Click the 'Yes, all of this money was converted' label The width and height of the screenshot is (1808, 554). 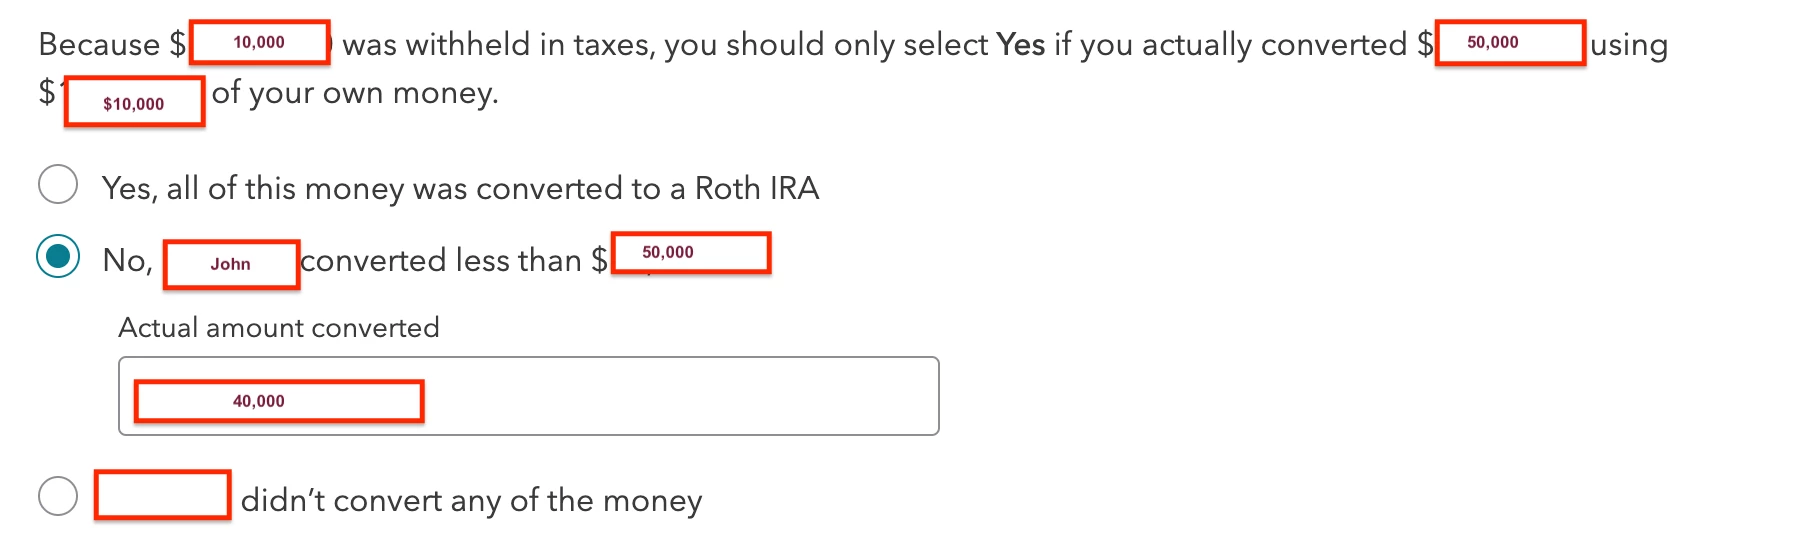click(x=460, y=188)
